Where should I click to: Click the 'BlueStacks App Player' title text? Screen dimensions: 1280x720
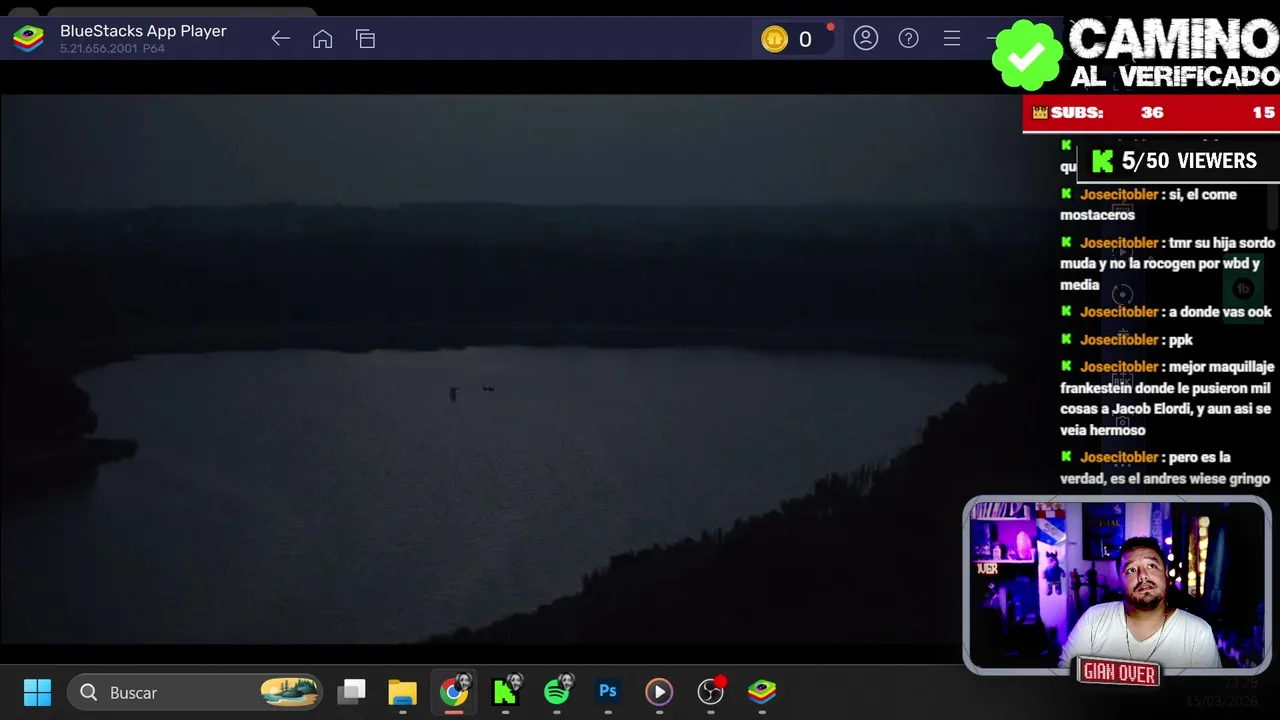(143, 31)
